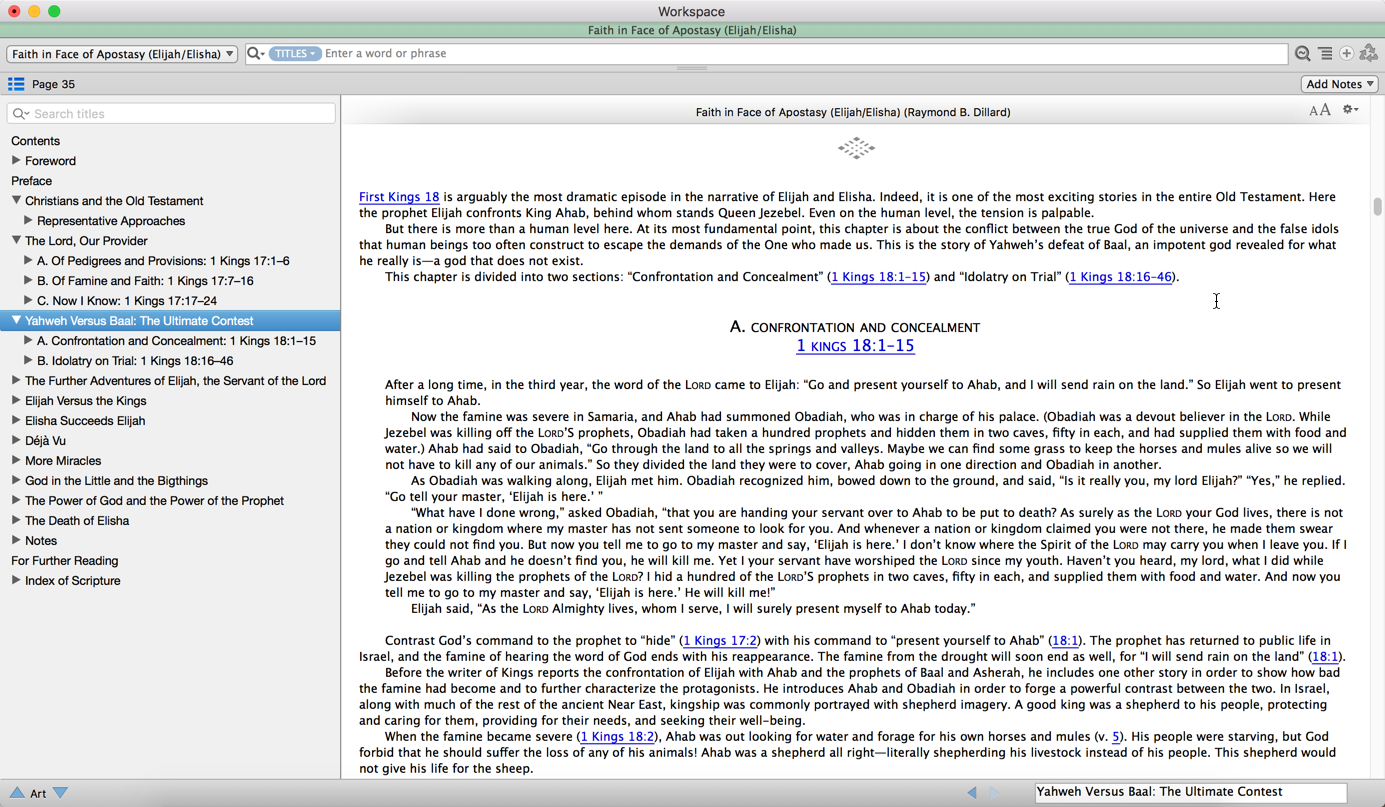Open the search results list icon

pos(1325,54)
